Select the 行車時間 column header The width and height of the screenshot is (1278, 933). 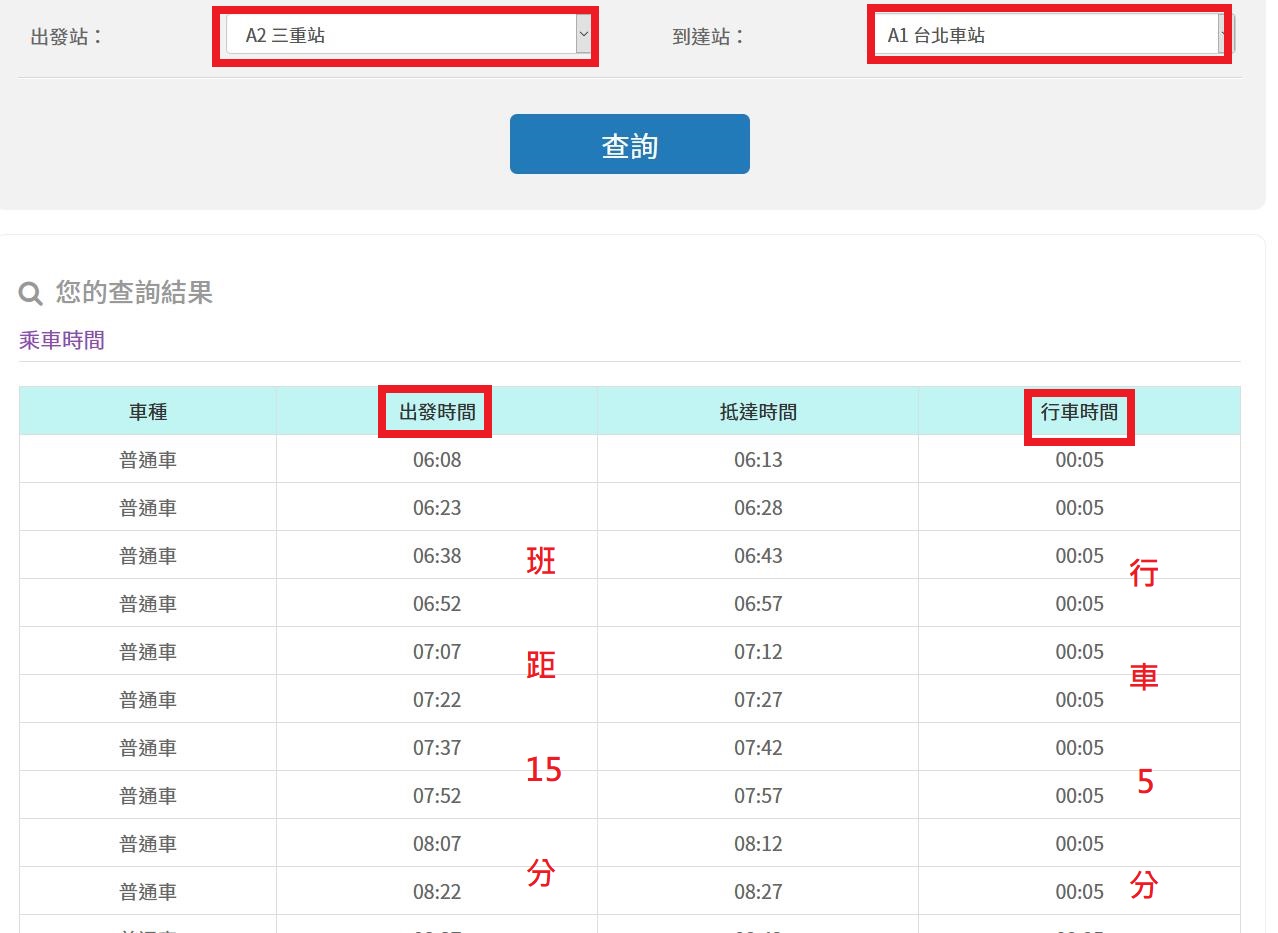[1079, 411]
